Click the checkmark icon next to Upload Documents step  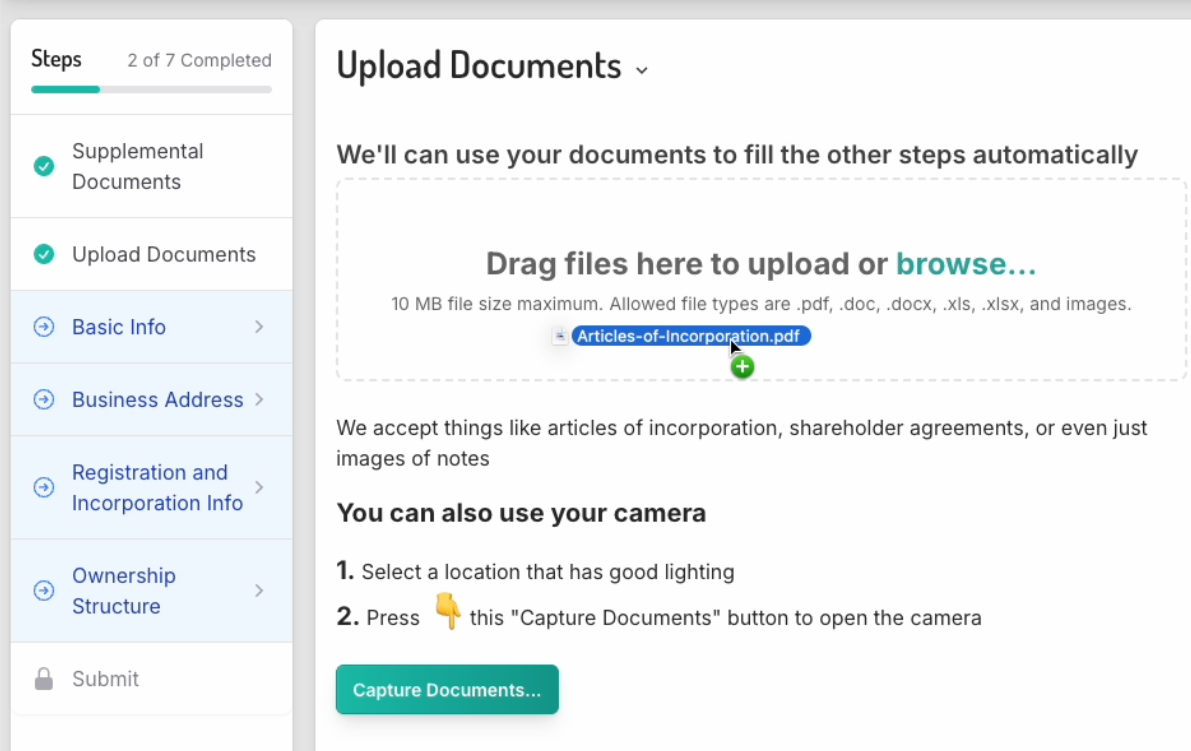tap(44, 254)
